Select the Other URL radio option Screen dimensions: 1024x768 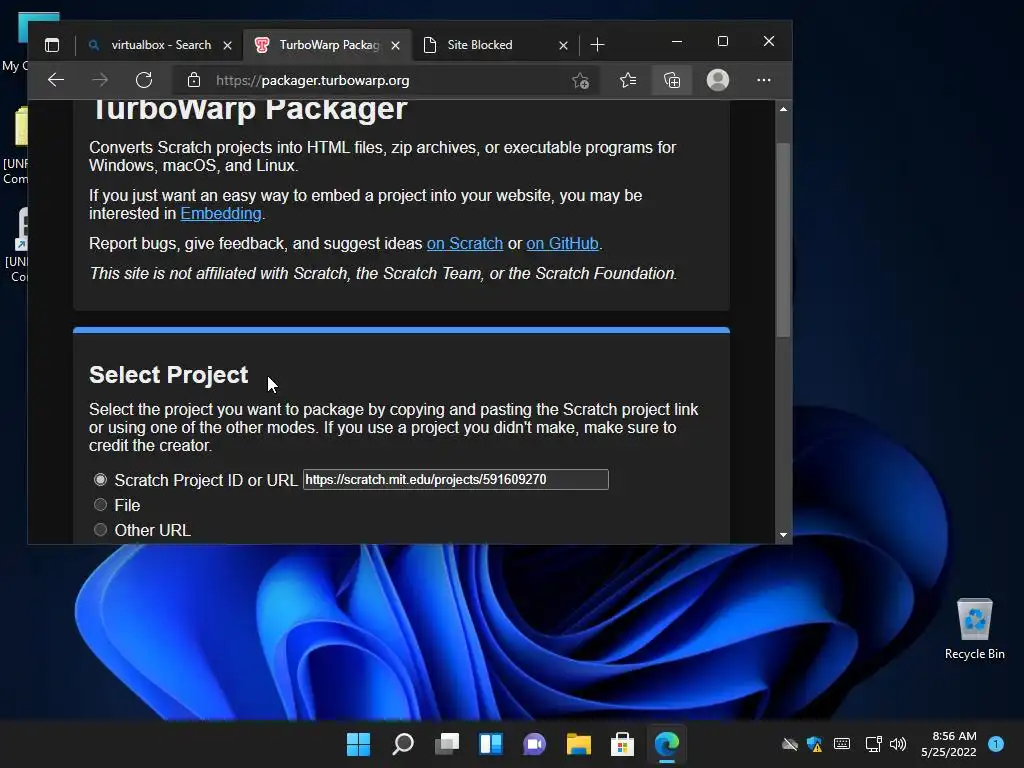click(100, 530)
